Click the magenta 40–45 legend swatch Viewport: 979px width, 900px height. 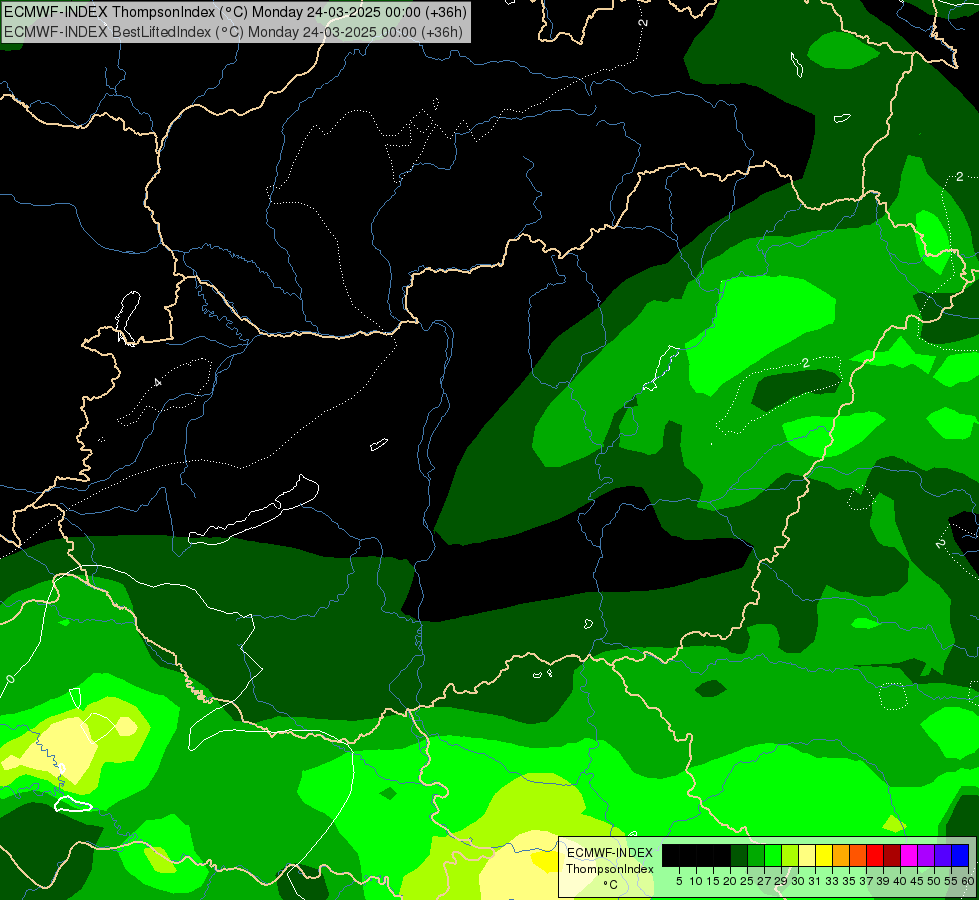click(908, 855)
